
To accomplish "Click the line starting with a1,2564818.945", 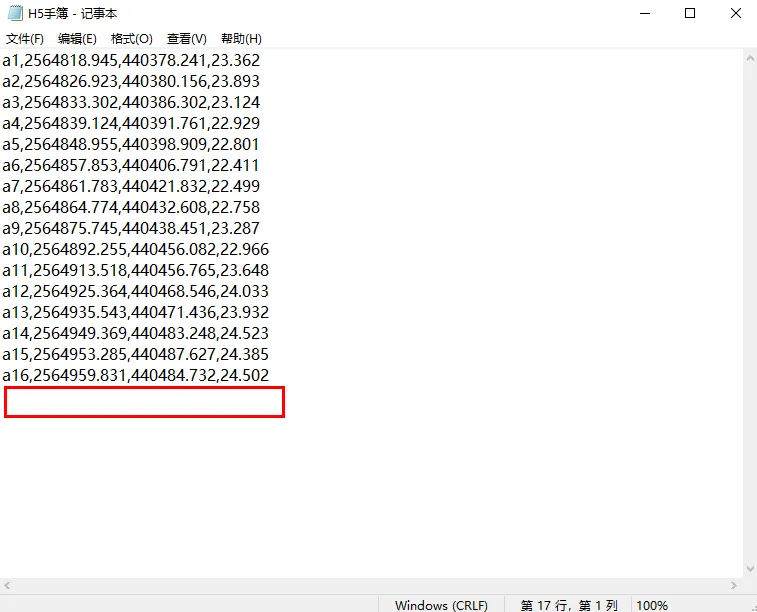I will point(131,60).
